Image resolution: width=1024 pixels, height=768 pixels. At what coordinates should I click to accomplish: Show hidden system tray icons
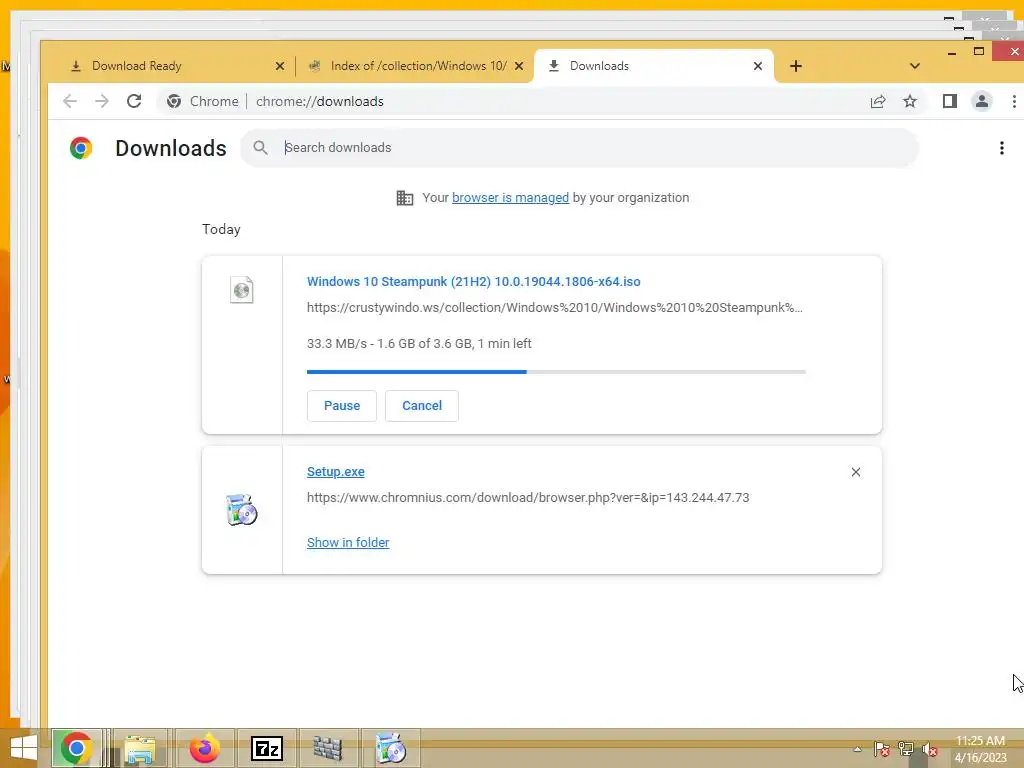(x=857, y=749)
